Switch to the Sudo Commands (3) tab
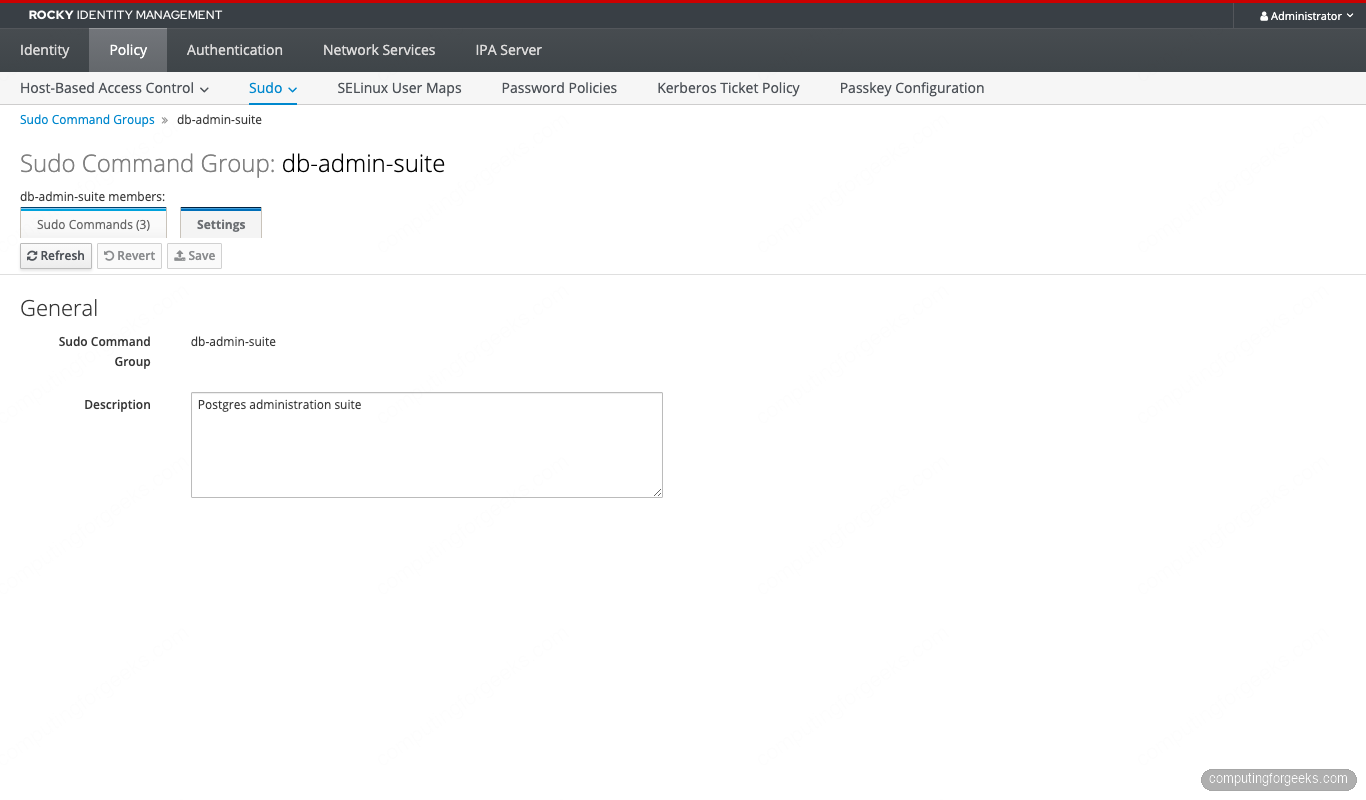The height and width of the screenshot is (800, 1366). click(x=93, y=224)
